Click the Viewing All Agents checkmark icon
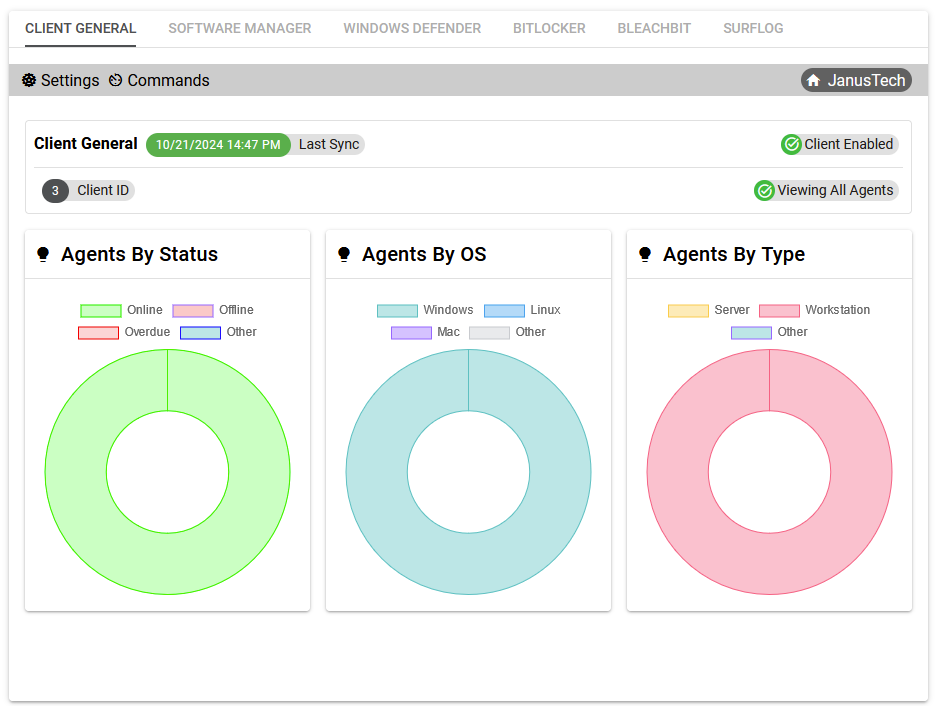This screenshot has width=938, height=706. click(x=765, y=190)
